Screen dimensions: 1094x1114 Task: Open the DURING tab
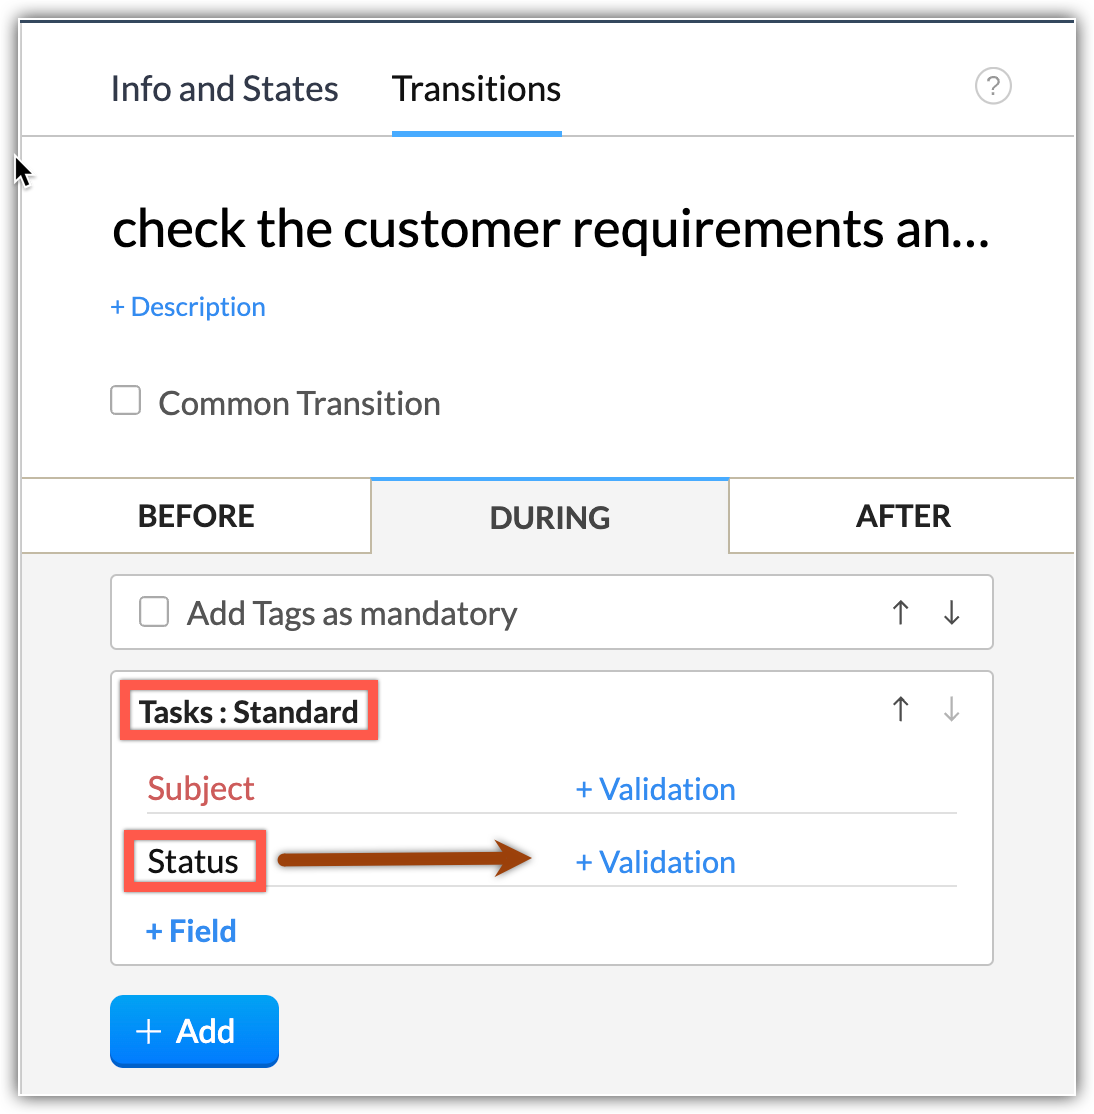click(x=550, y=517)
